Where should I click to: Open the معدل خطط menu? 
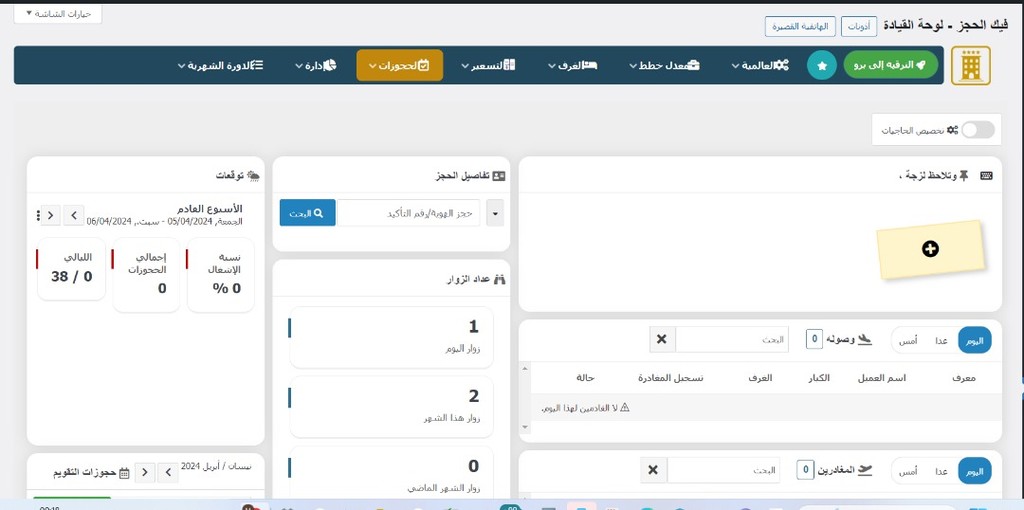[665, 65]
